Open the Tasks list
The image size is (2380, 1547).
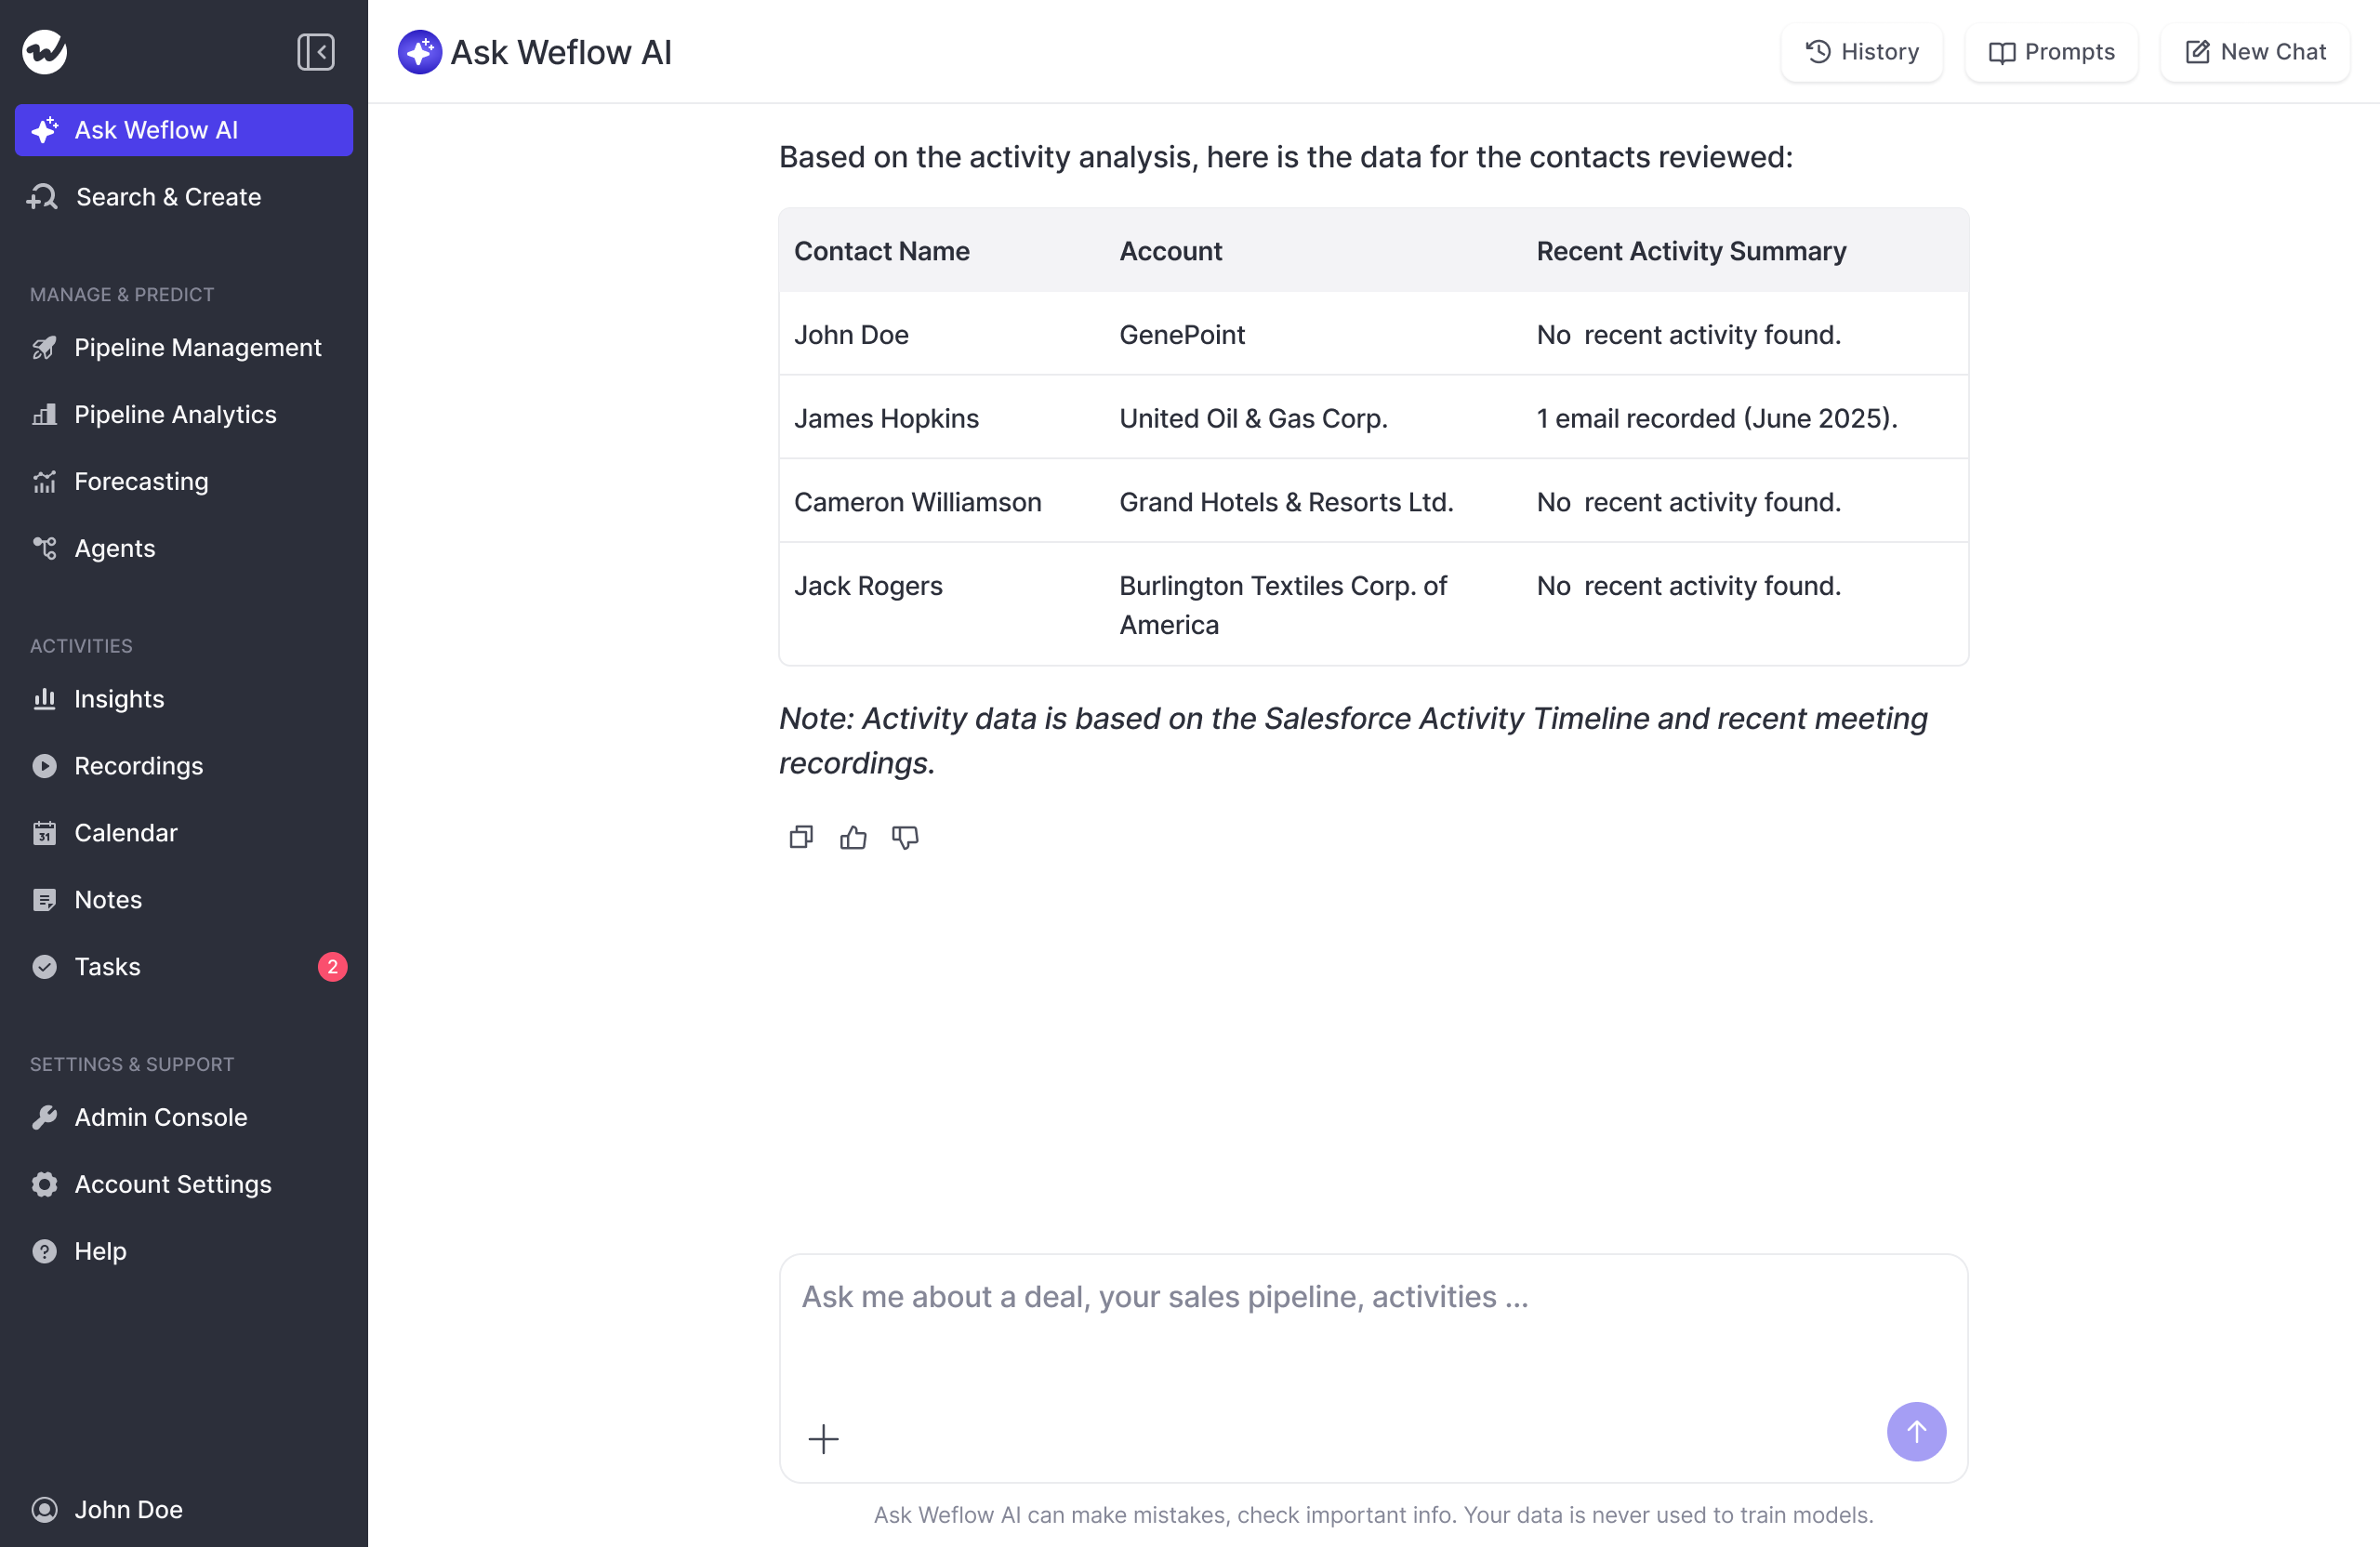pos(184,967)
